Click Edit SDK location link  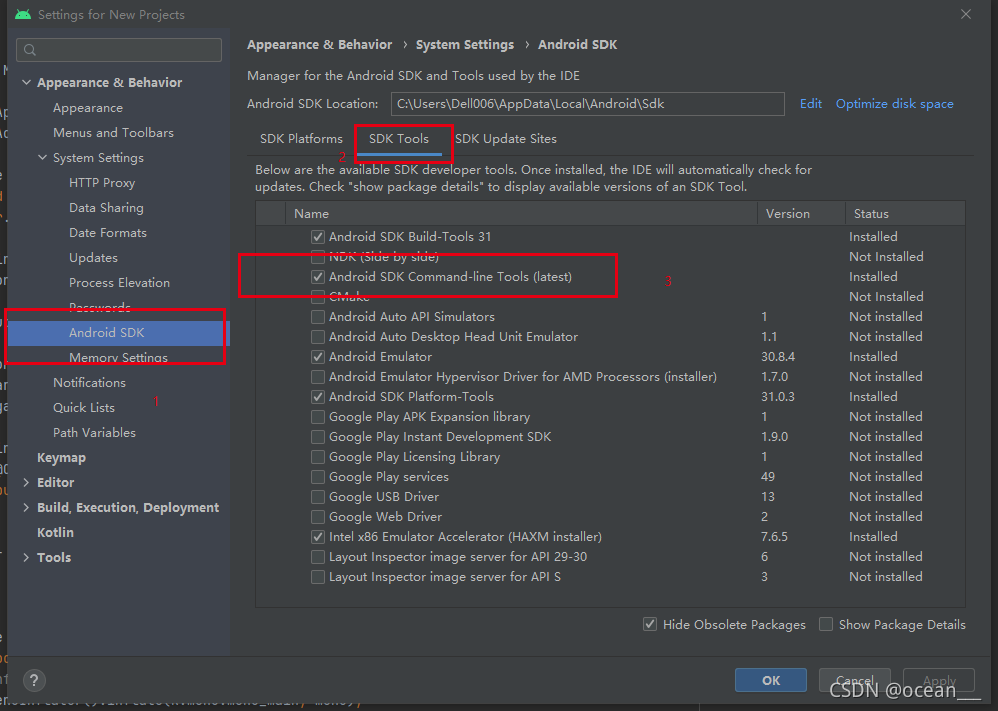click(x=810, y=104)
